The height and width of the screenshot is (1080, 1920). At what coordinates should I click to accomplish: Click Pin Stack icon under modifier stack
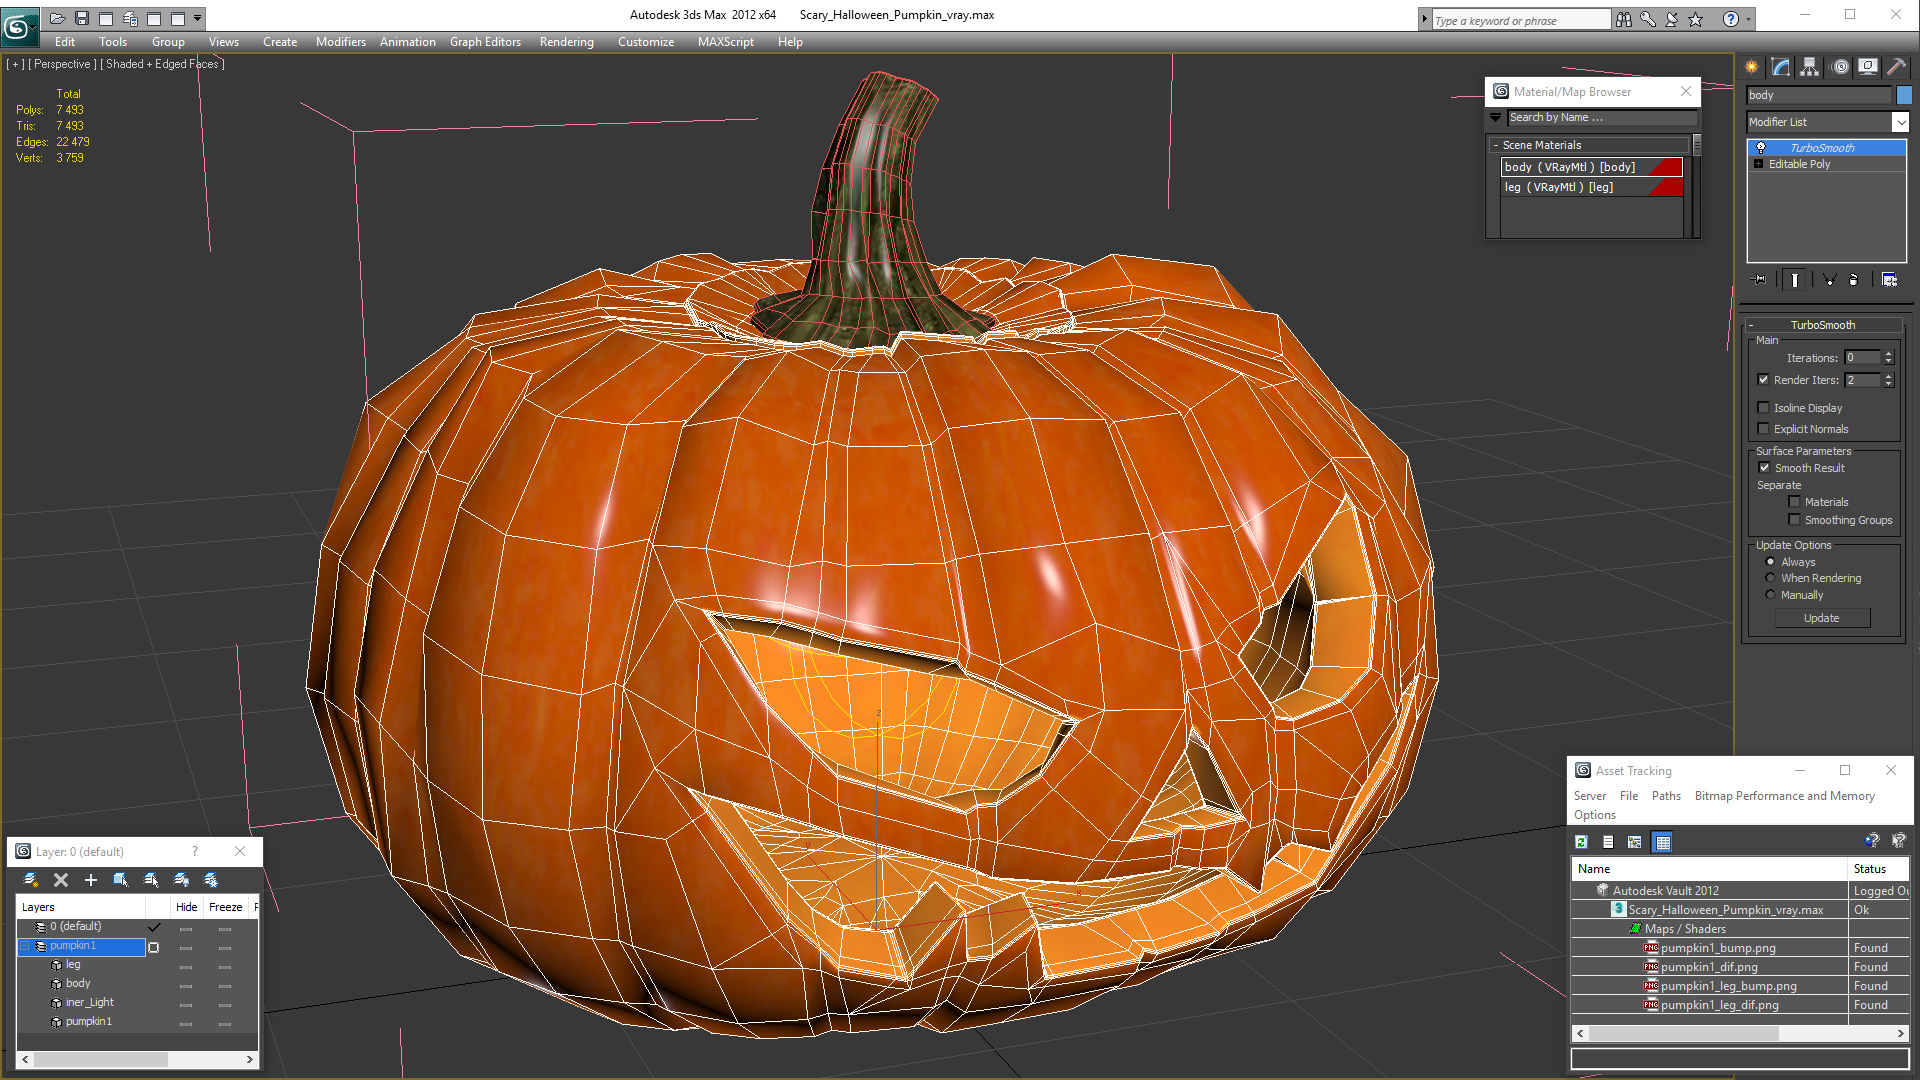[x=1760, y=280]
